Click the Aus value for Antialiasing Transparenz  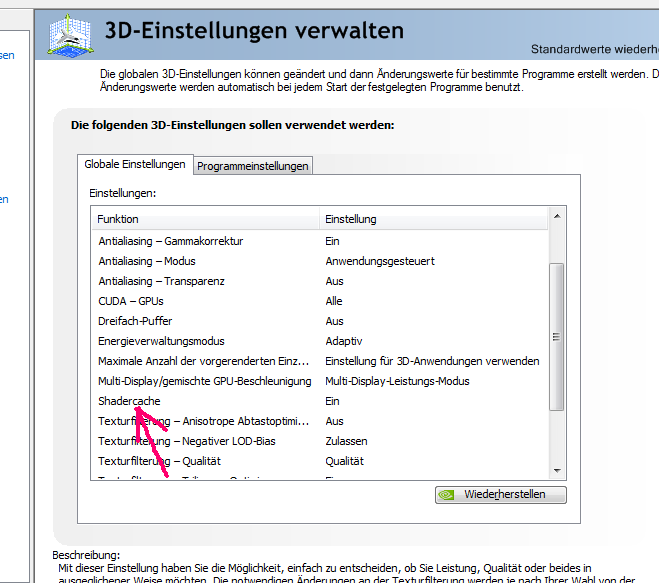(x=334, y=281)
